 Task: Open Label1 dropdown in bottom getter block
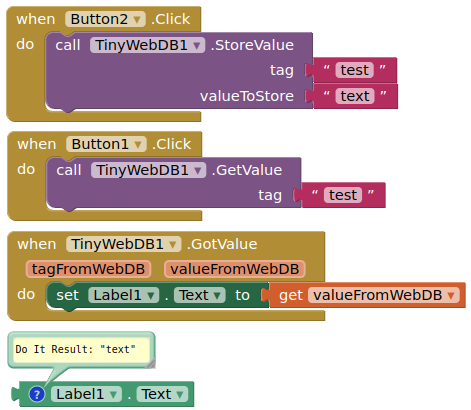(86, 394)
